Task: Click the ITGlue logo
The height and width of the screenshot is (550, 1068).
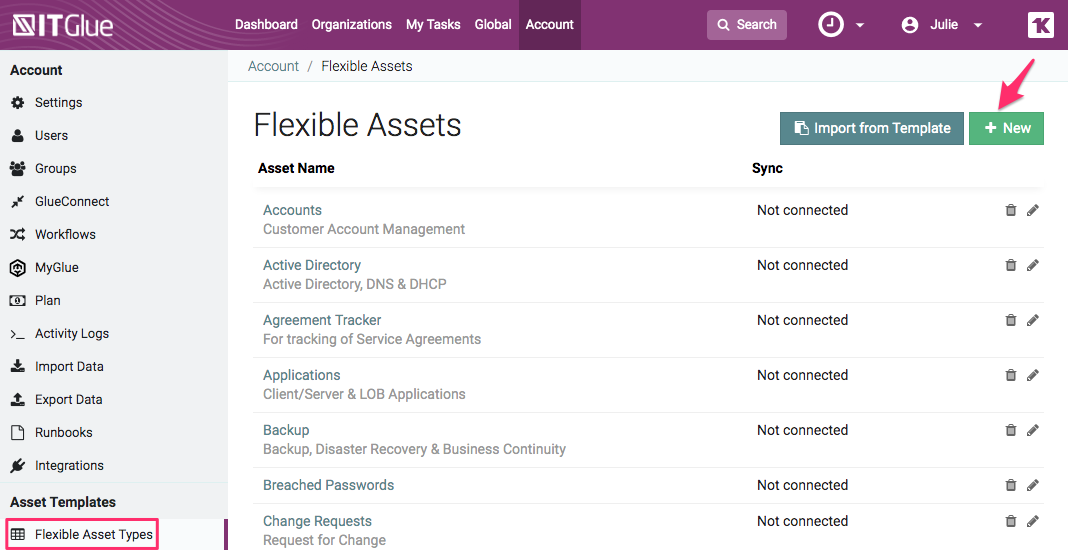Action: 62,25
